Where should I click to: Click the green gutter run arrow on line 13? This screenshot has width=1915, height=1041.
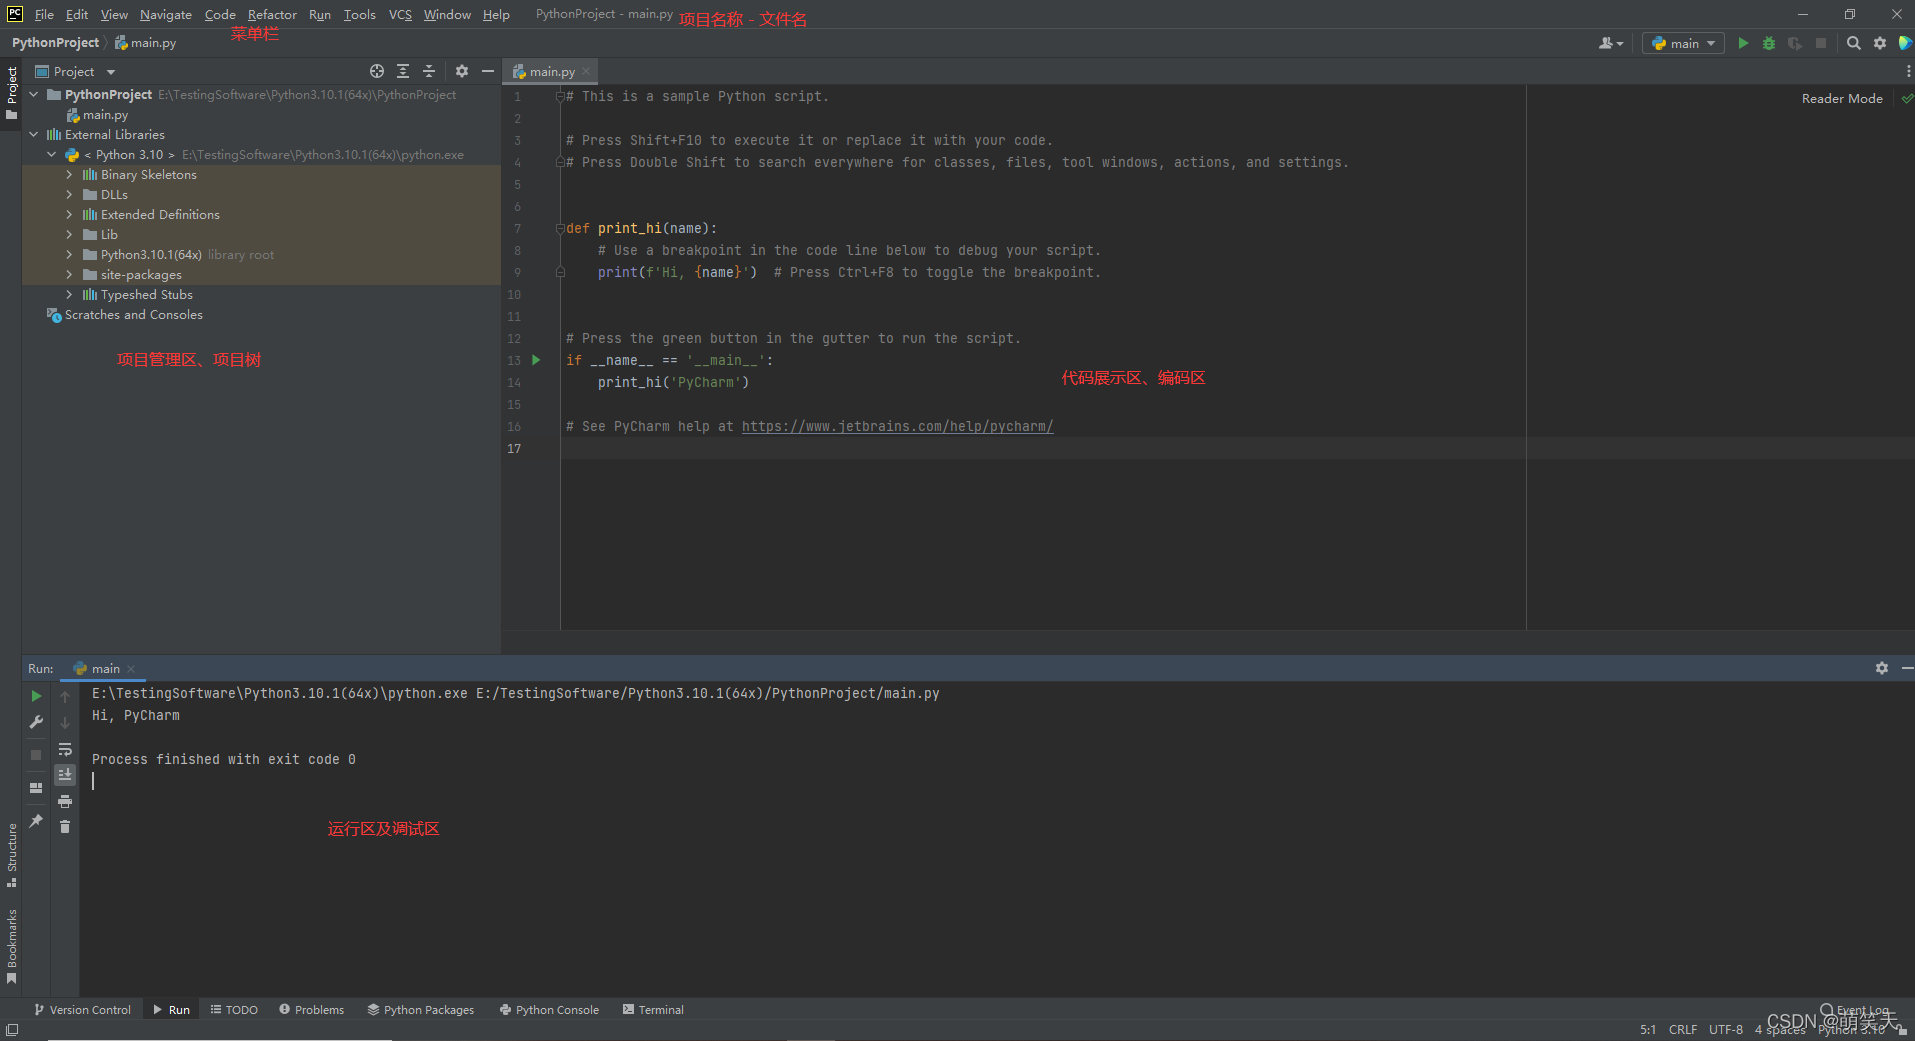[536, 360]
